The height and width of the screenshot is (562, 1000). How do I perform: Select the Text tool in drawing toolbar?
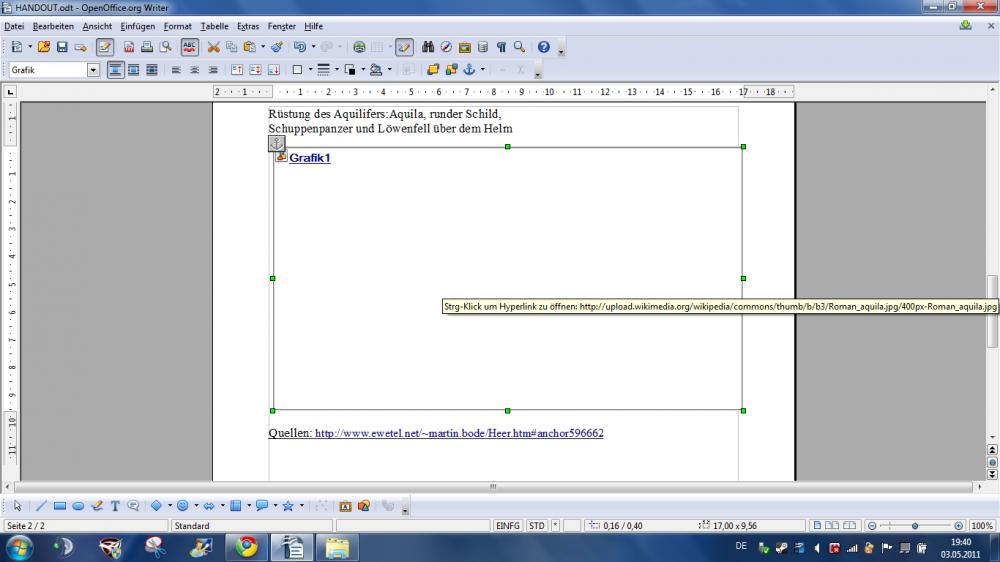(115, 506)
